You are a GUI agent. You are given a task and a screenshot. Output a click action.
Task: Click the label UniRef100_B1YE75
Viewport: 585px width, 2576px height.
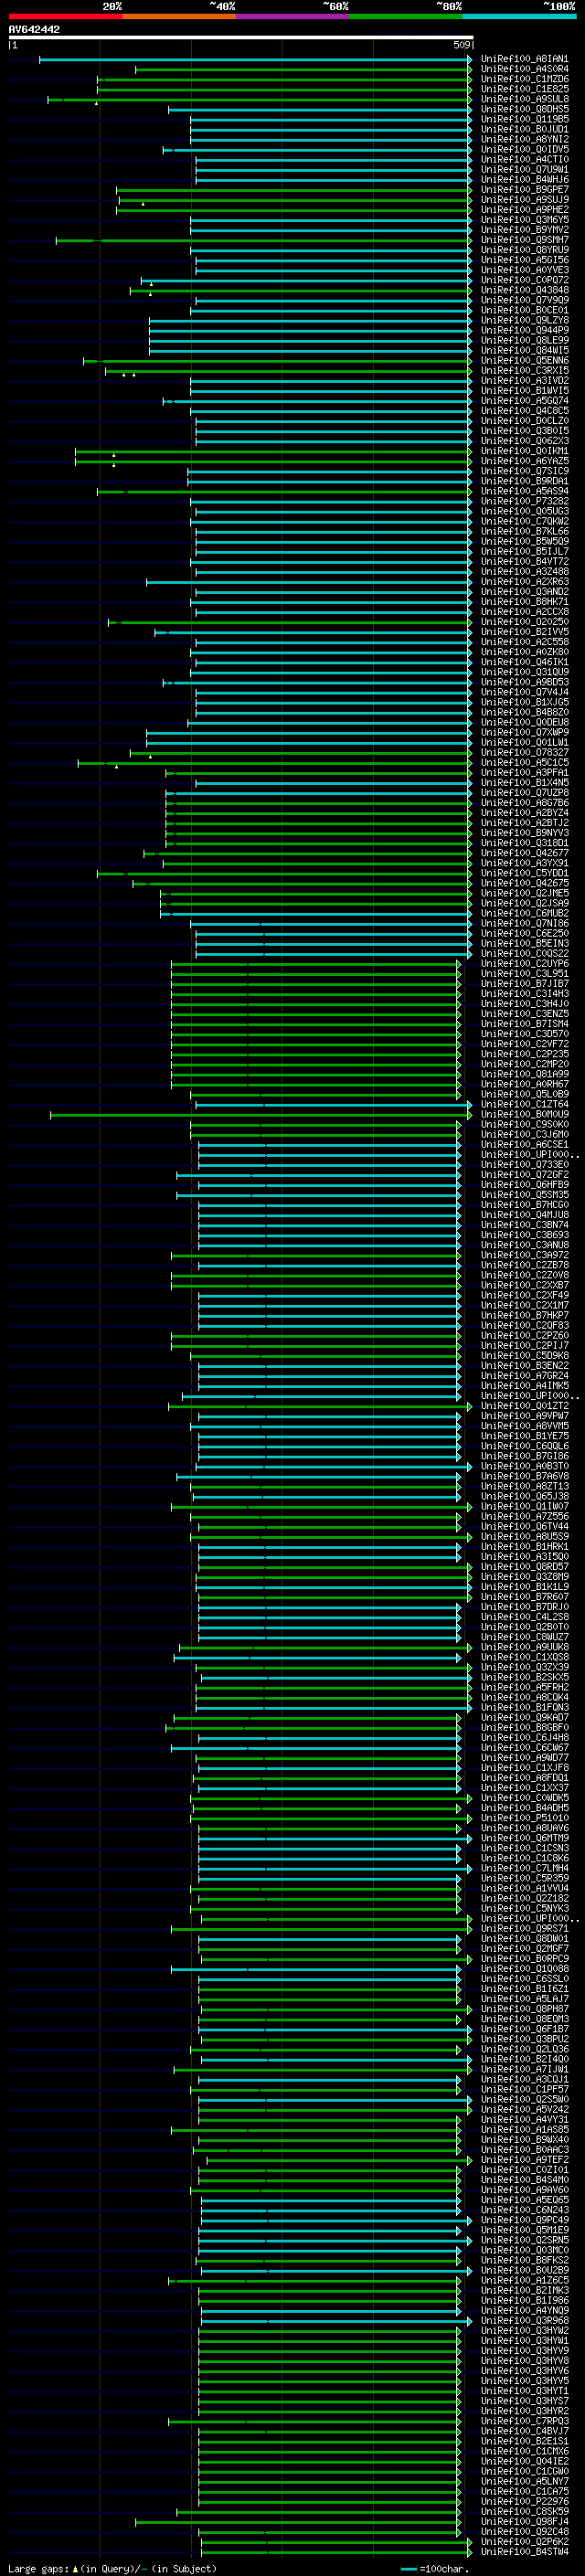coord(524,1435)
